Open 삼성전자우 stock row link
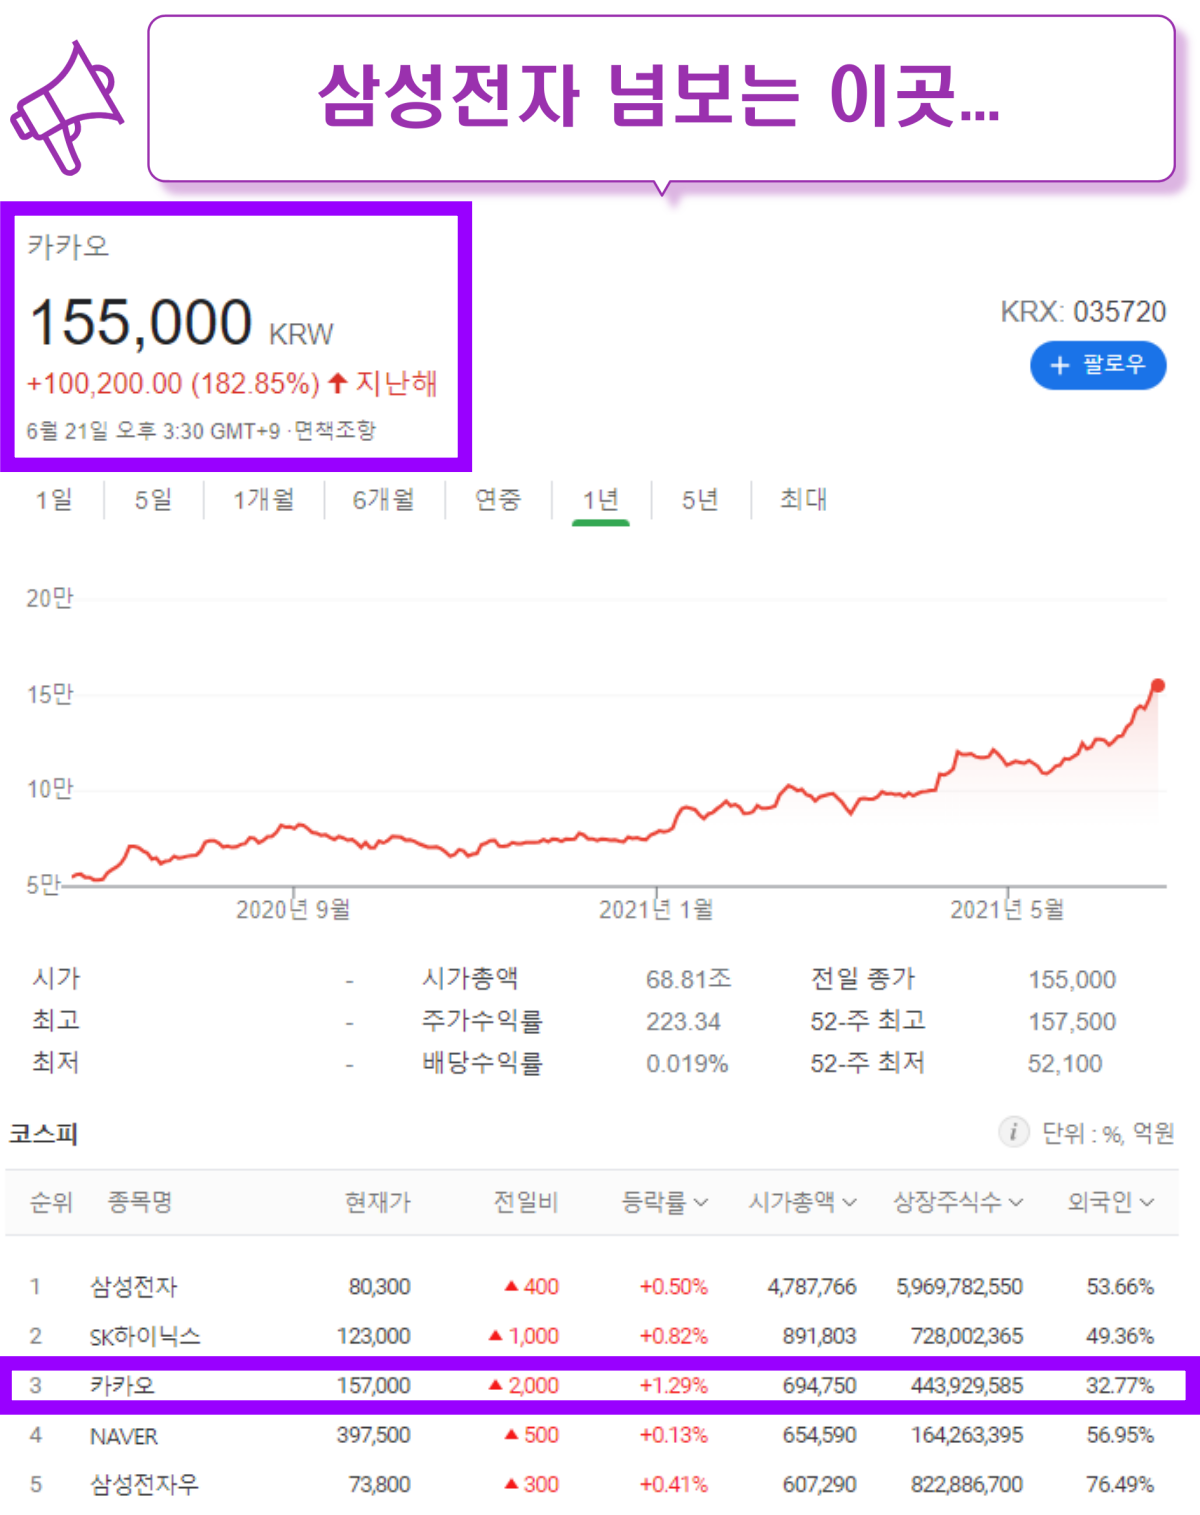 [145, 1485]
